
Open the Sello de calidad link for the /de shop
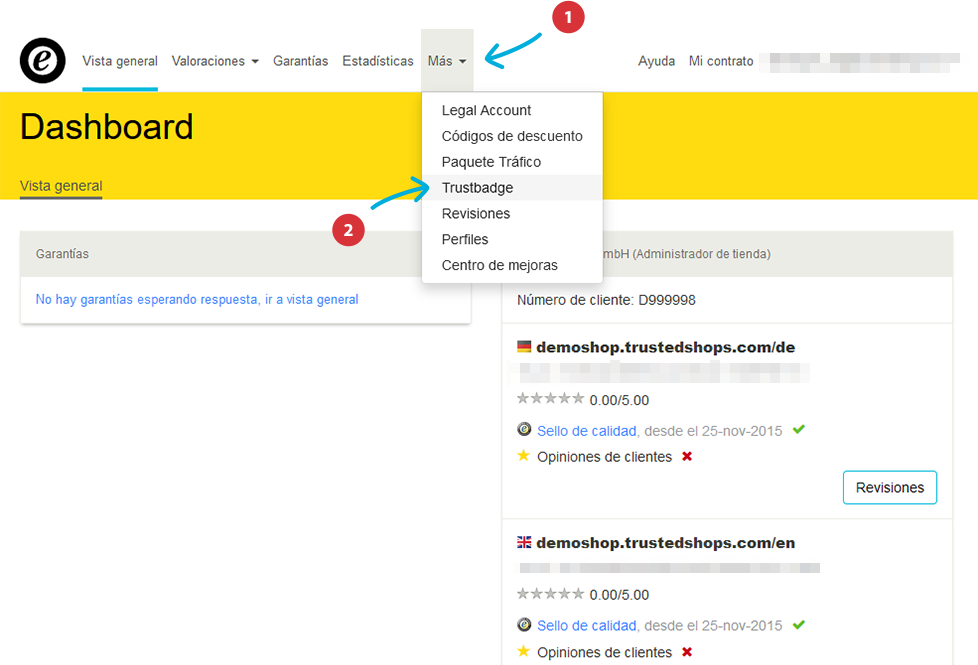[586, 431]
